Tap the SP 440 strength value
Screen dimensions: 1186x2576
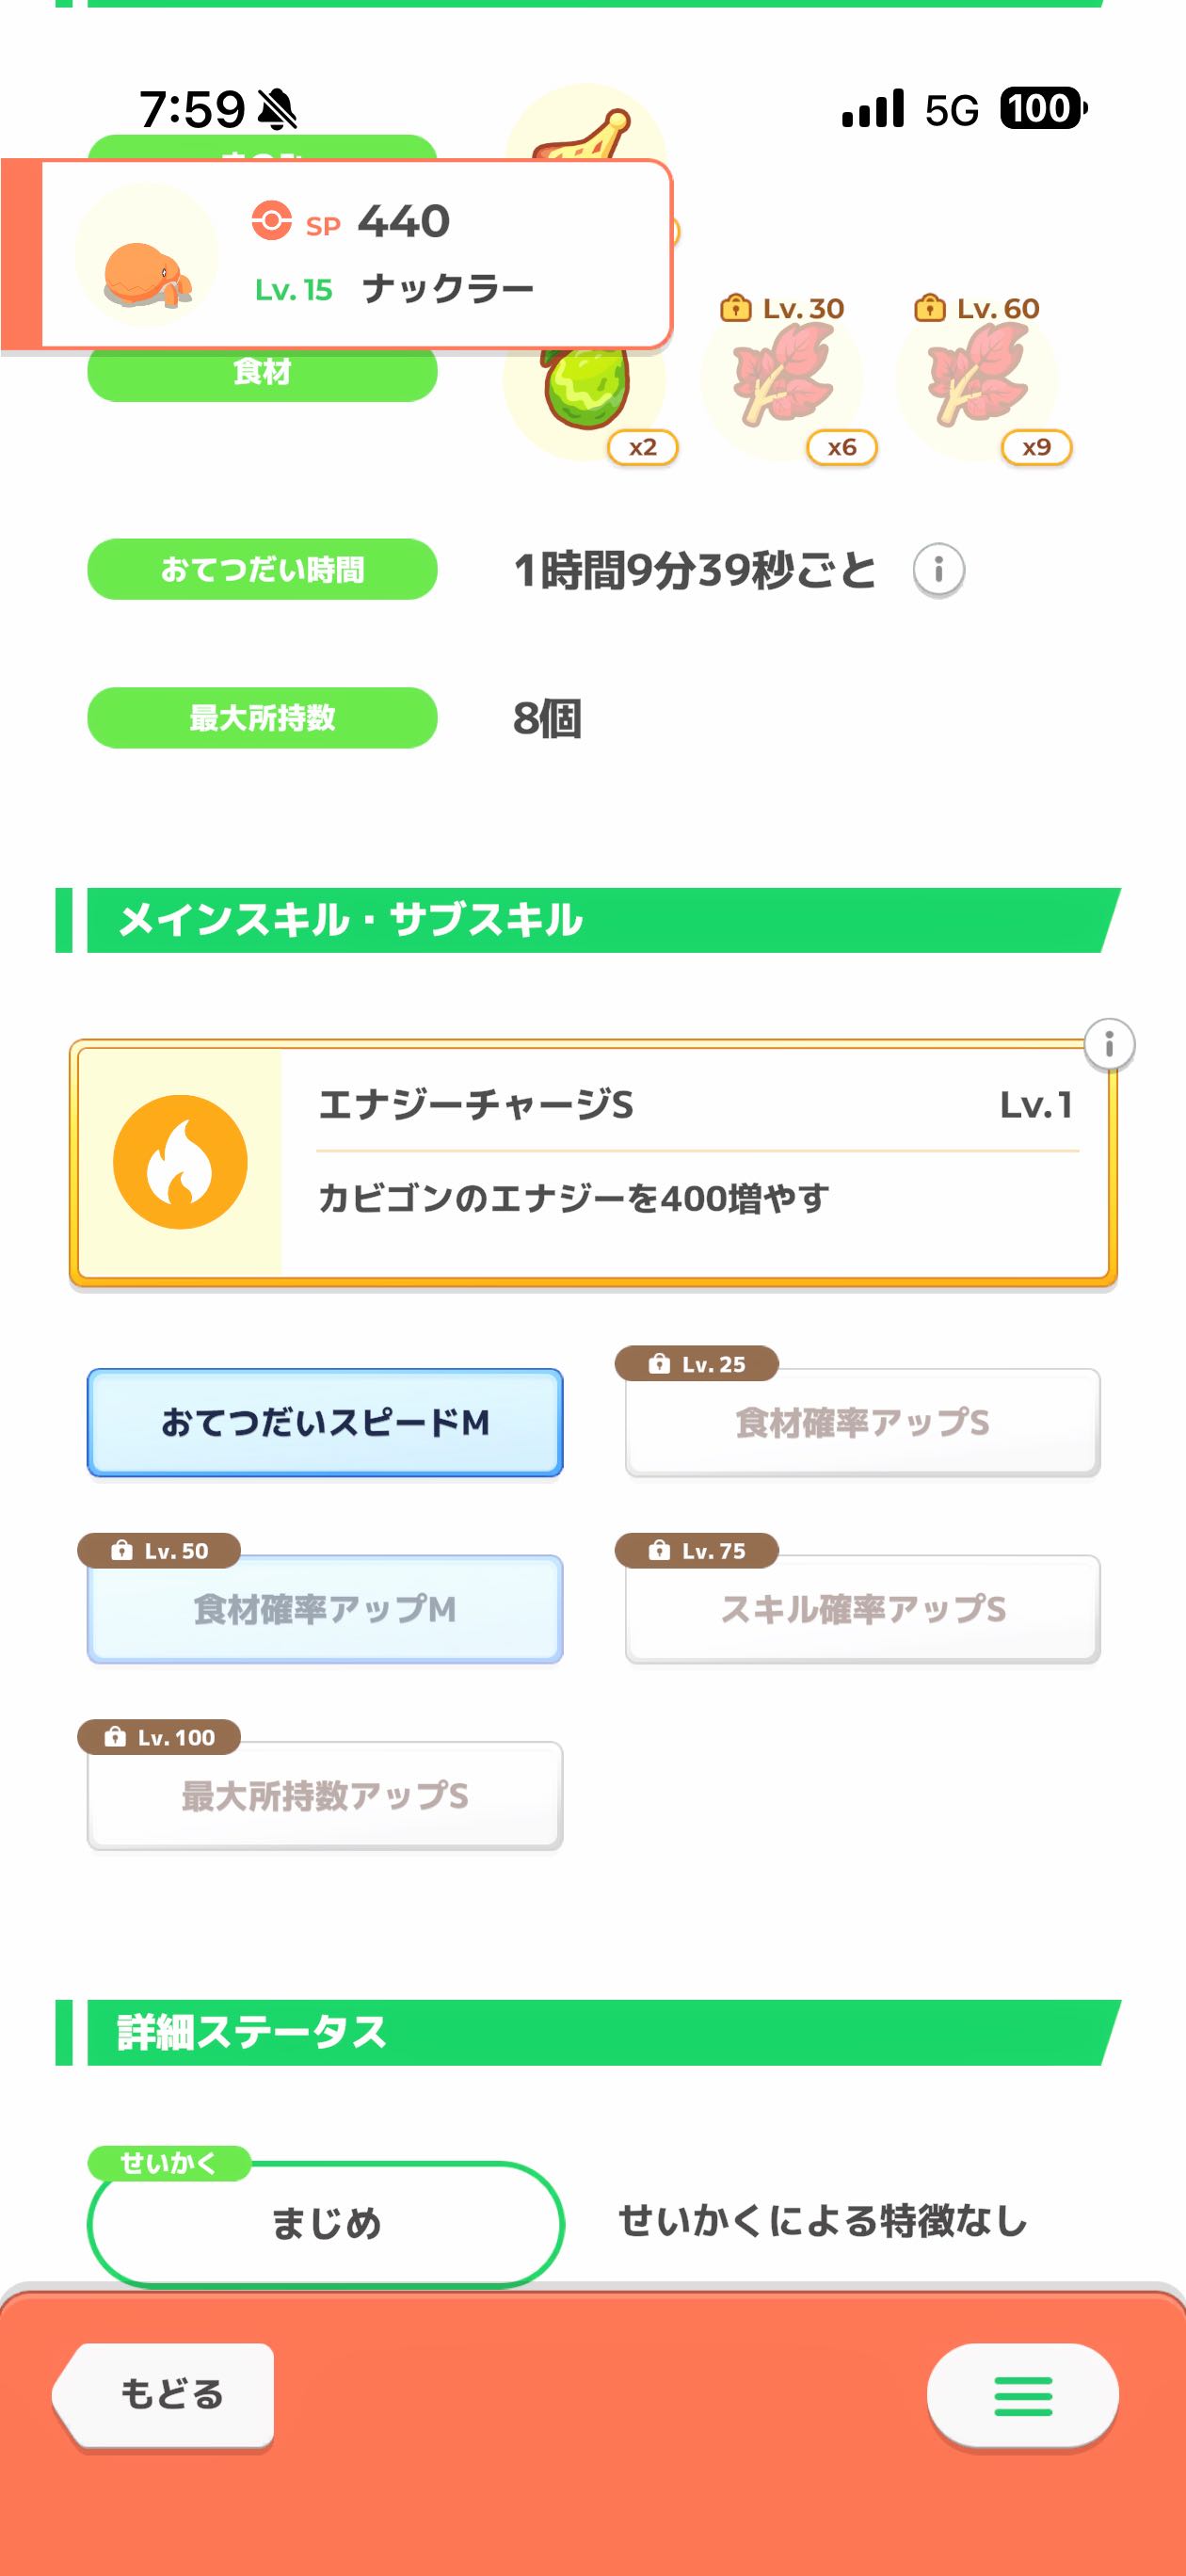(402, 221)
